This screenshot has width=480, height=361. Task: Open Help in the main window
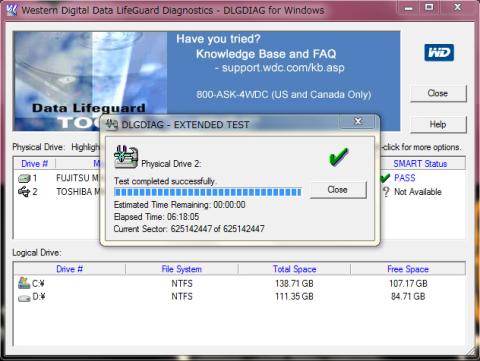point(438,125)
